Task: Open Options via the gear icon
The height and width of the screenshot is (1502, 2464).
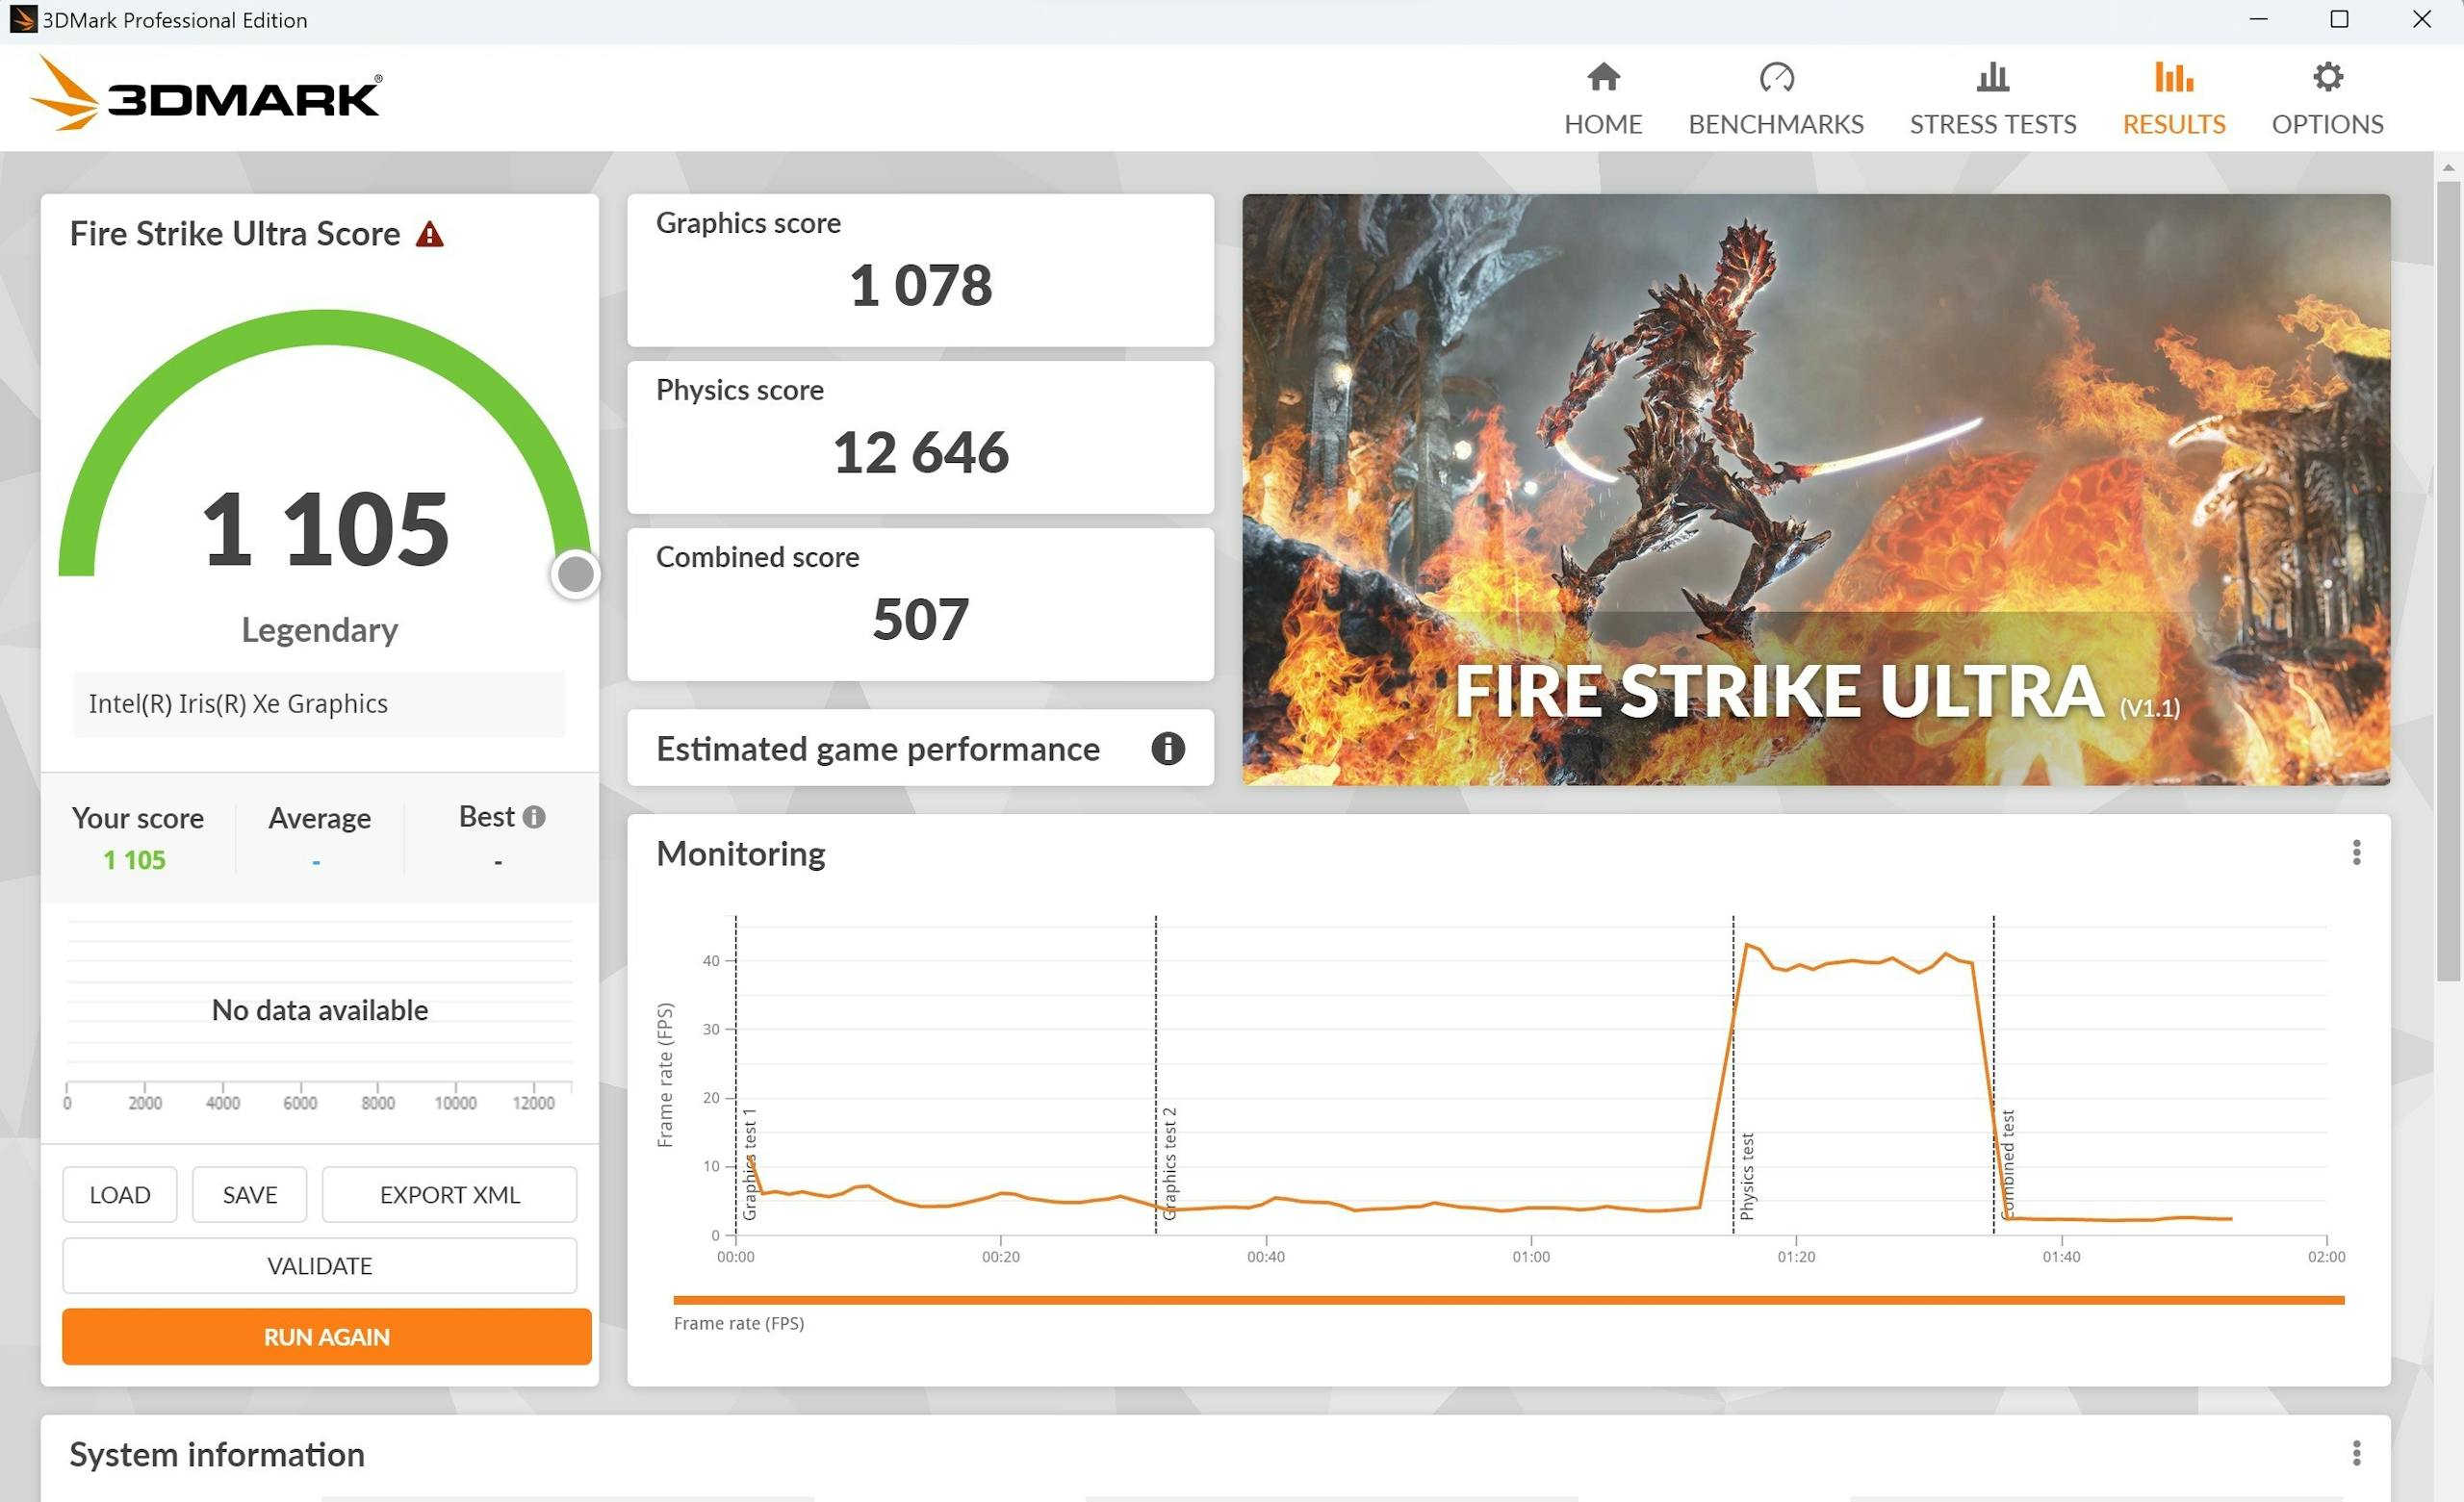Action: 2327,77
